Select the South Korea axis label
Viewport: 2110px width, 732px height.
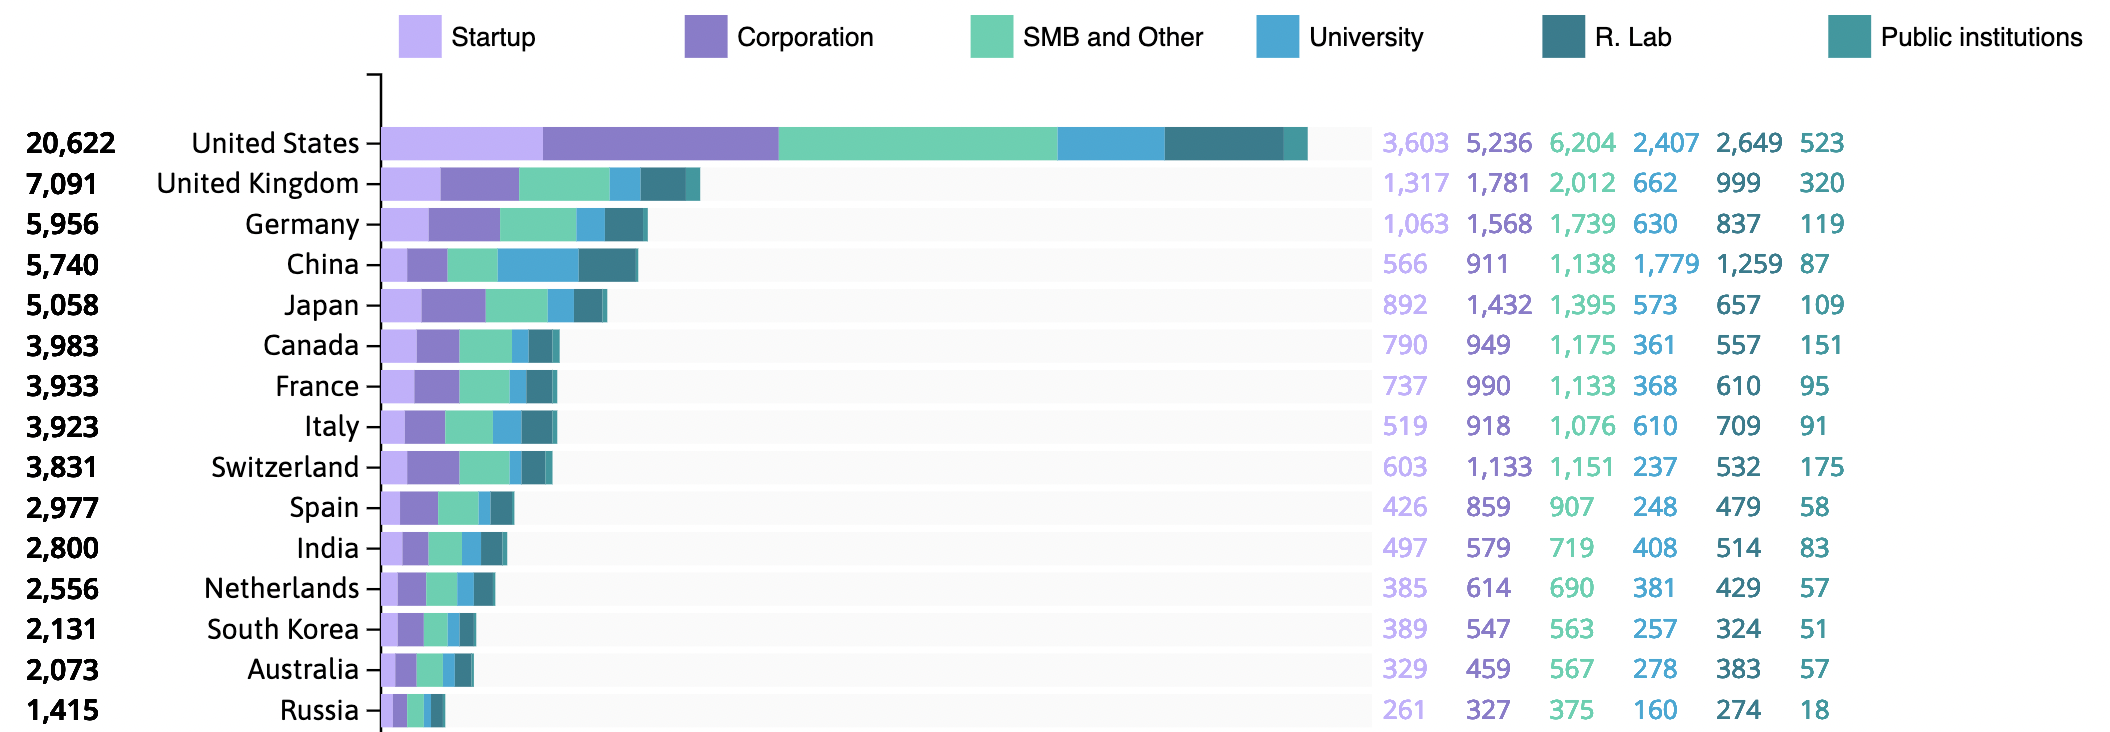(x=283, y=629)
